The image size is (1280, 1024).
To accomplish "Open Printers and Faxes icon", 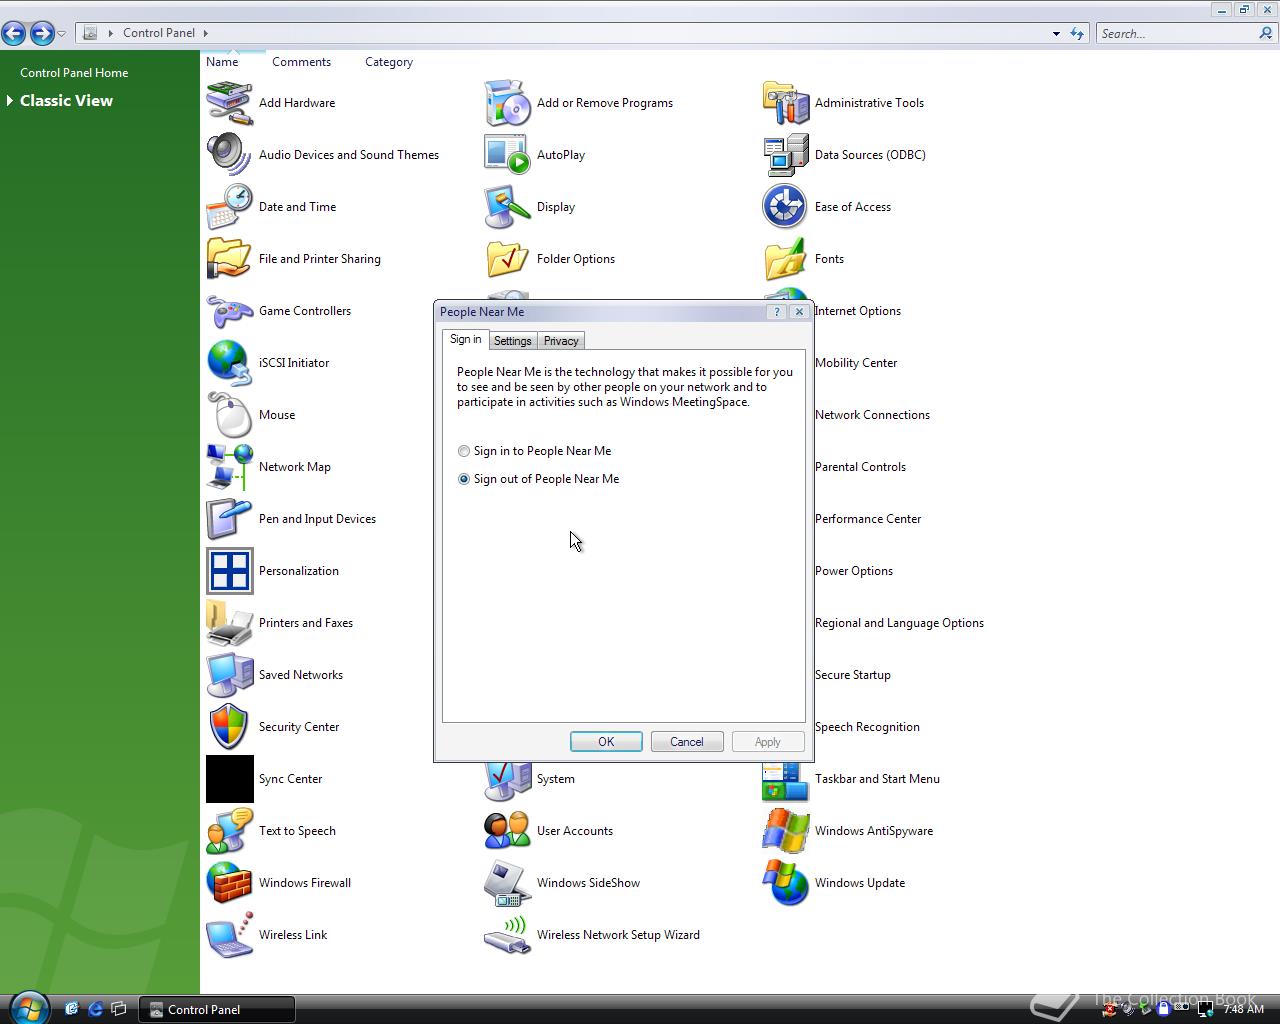I will pyautogui.click(x=229, y=623).
